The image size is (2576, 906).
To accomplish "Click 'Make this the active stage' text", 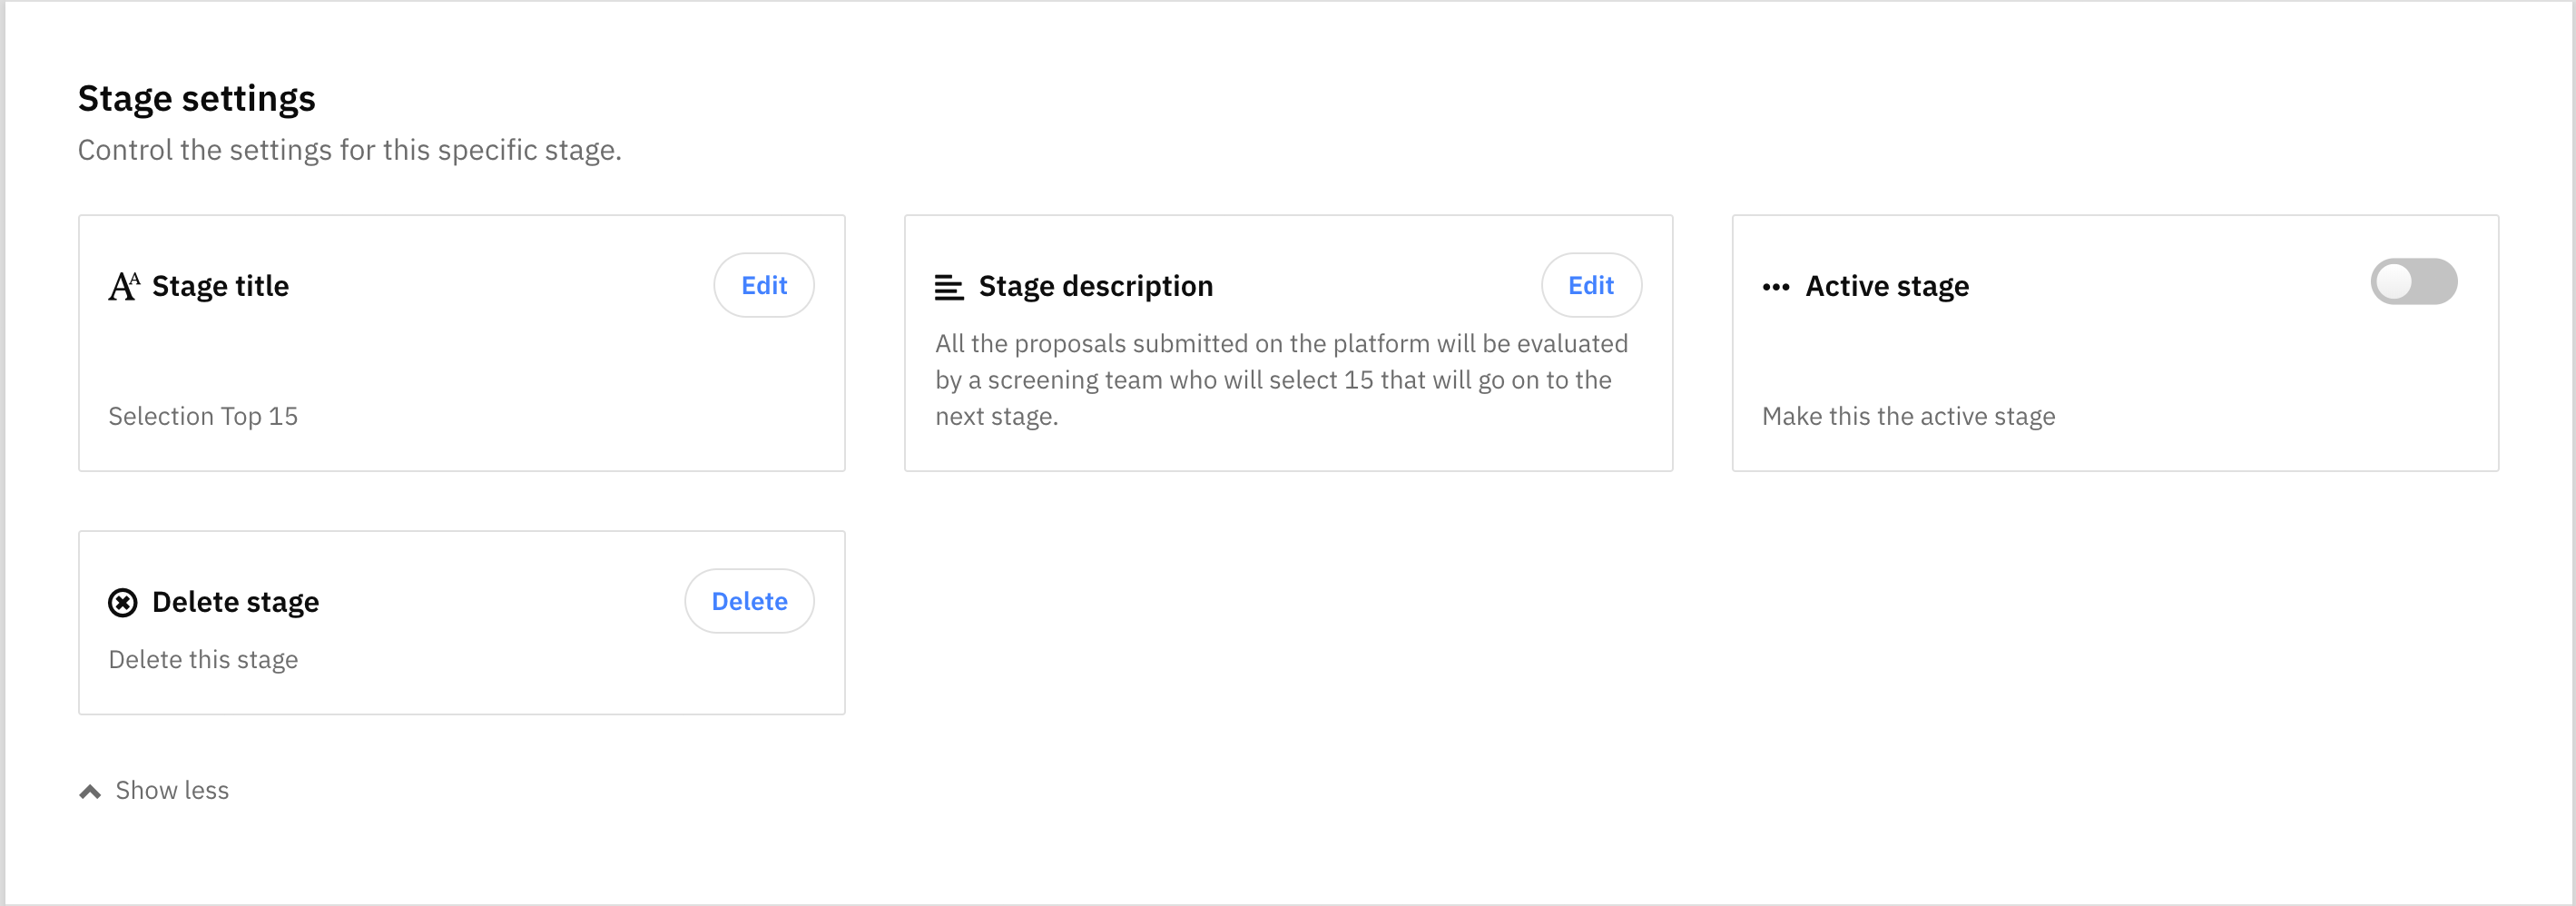I will click(1908, 416).
